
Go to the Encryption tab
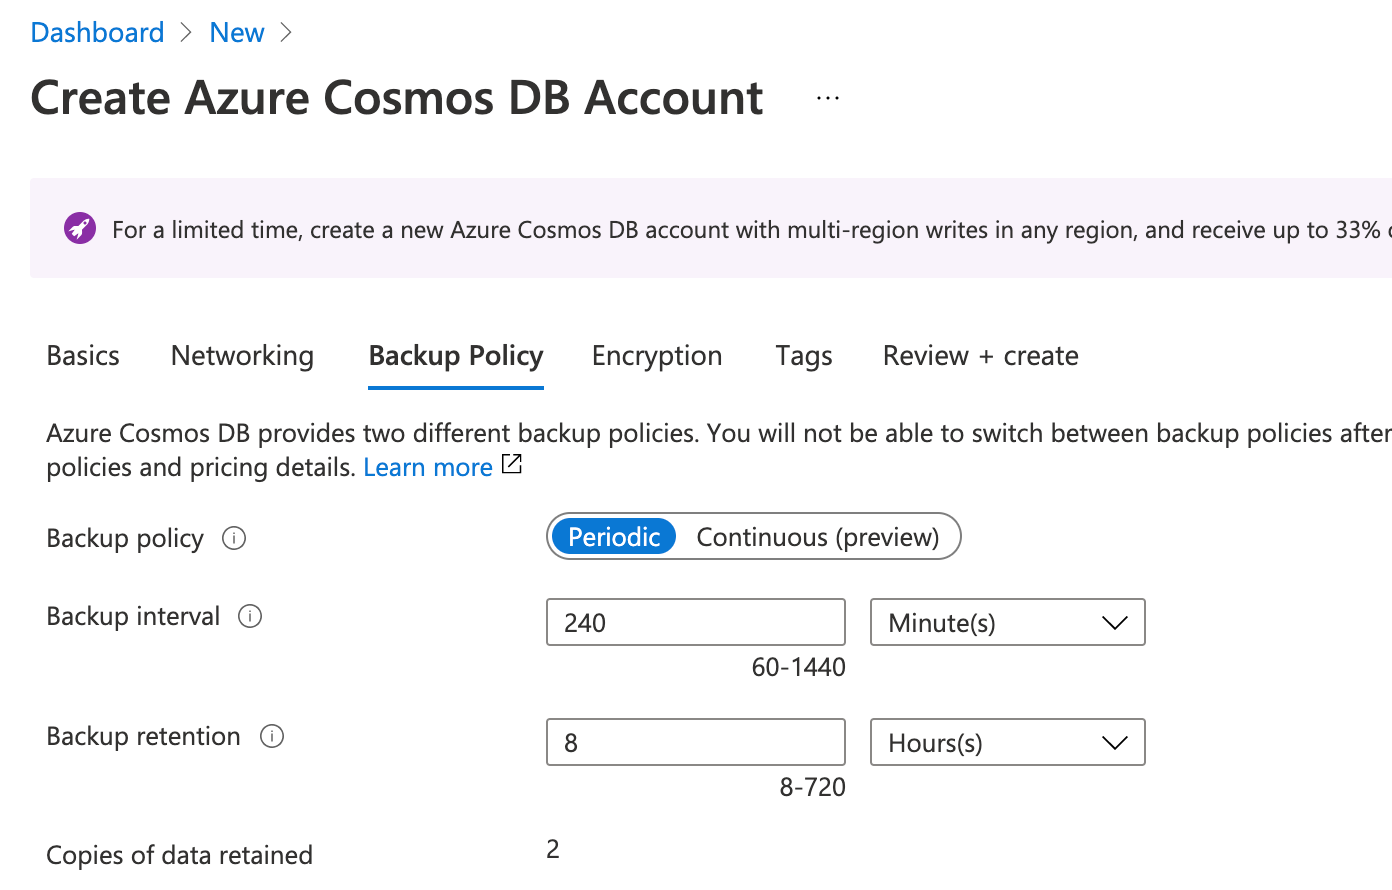tap(657, 356)
